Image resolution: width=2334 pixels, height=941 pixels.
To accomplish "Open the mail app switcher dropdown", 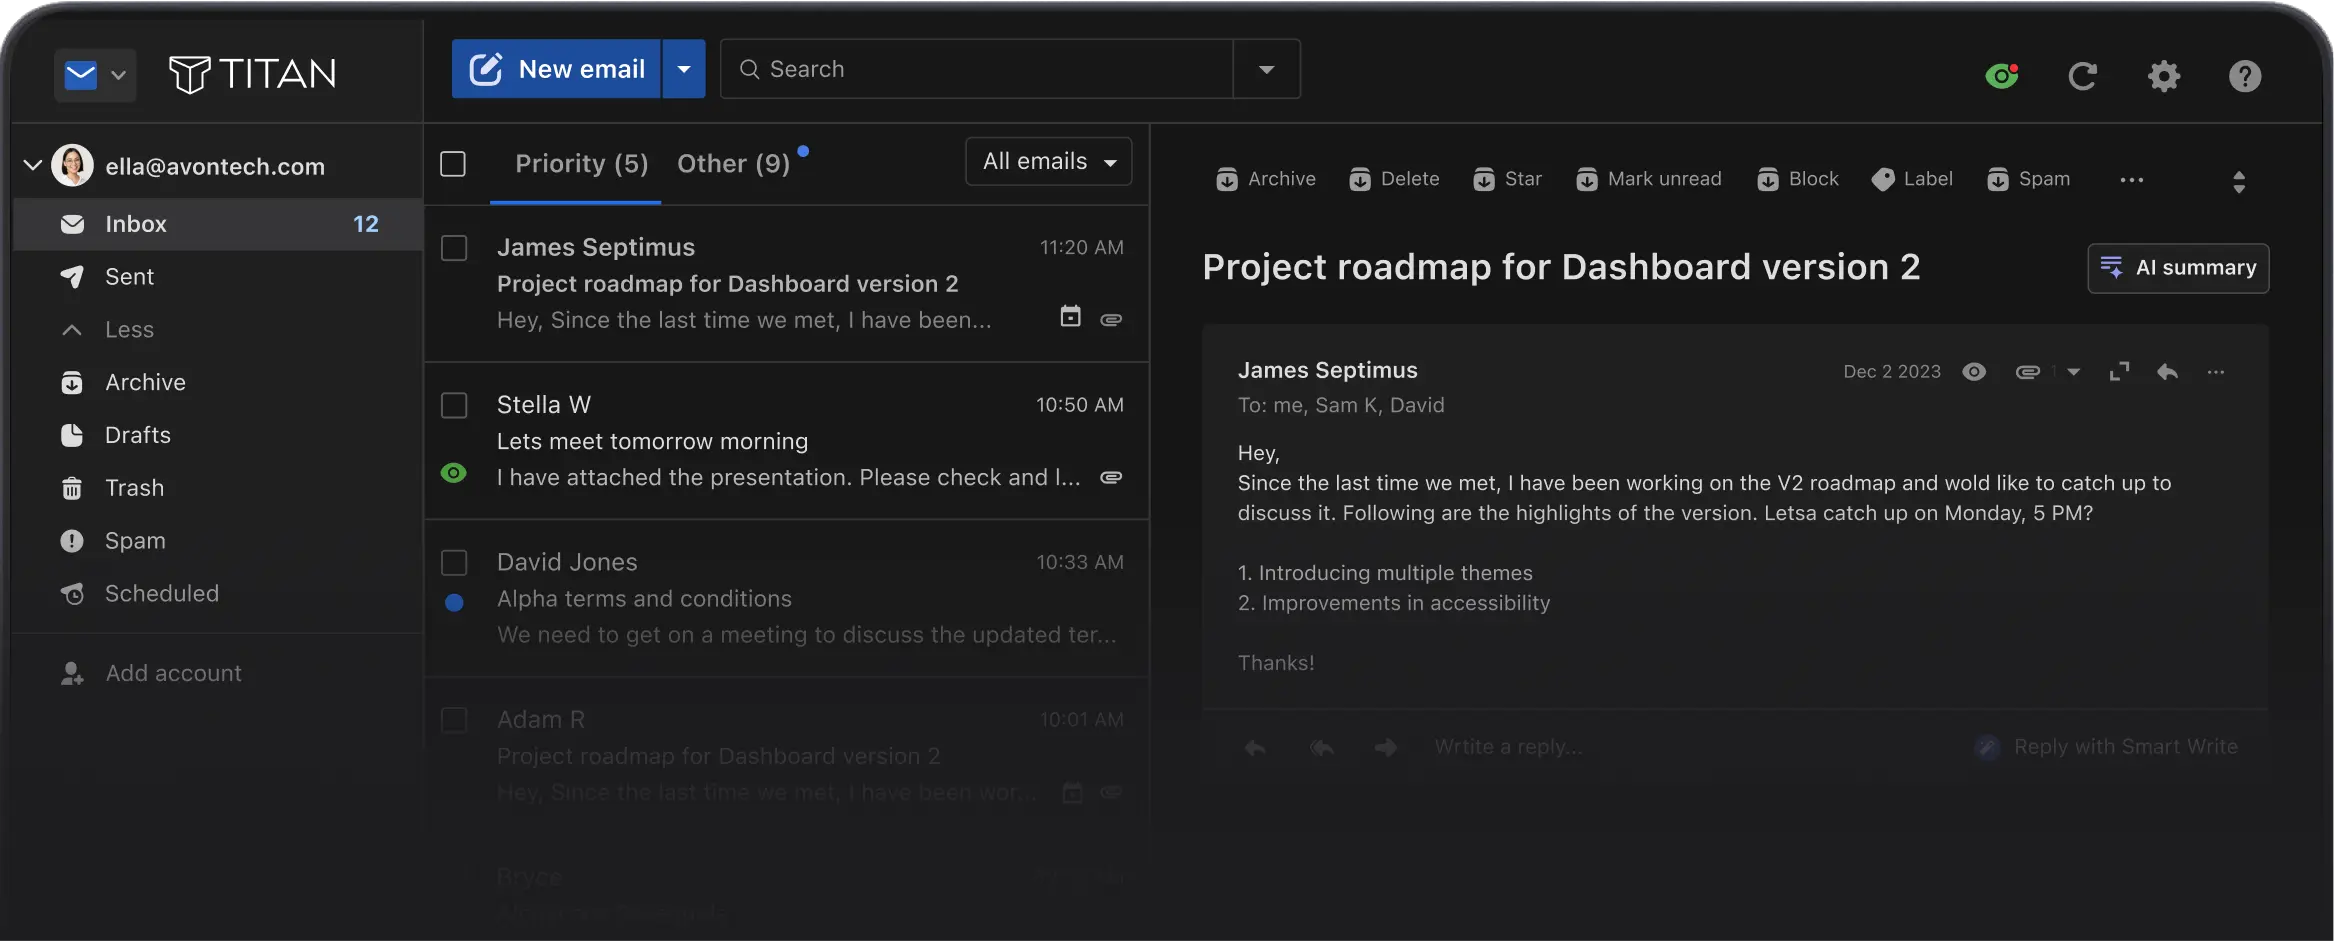I will point(95,74).
